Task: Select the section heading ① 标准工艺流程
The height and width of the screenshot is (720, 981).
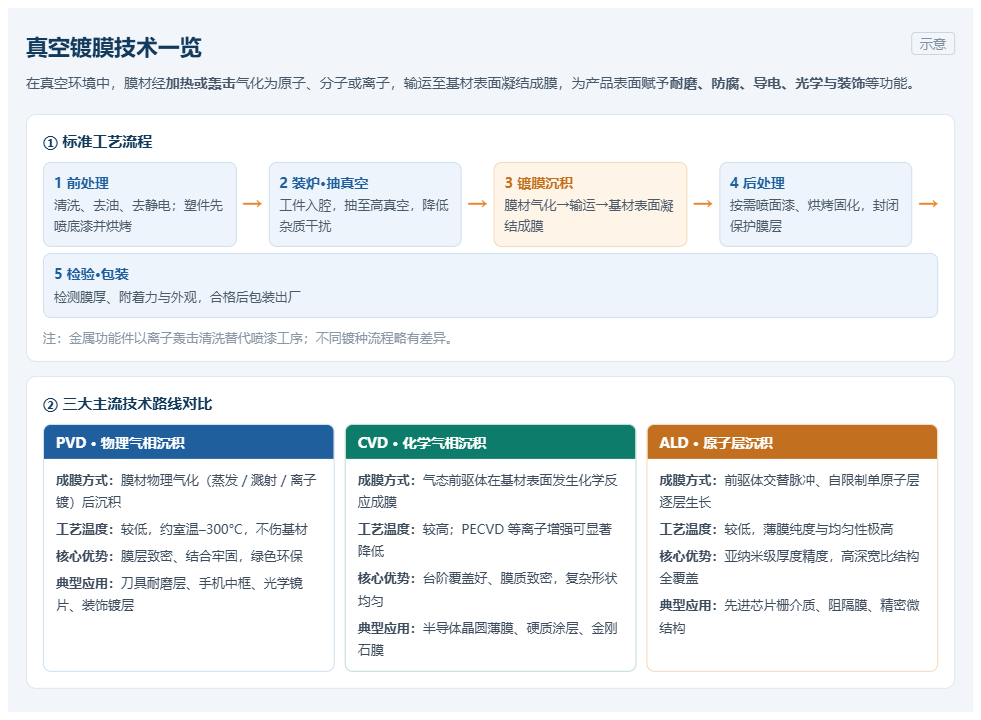Action: [98, 142]
